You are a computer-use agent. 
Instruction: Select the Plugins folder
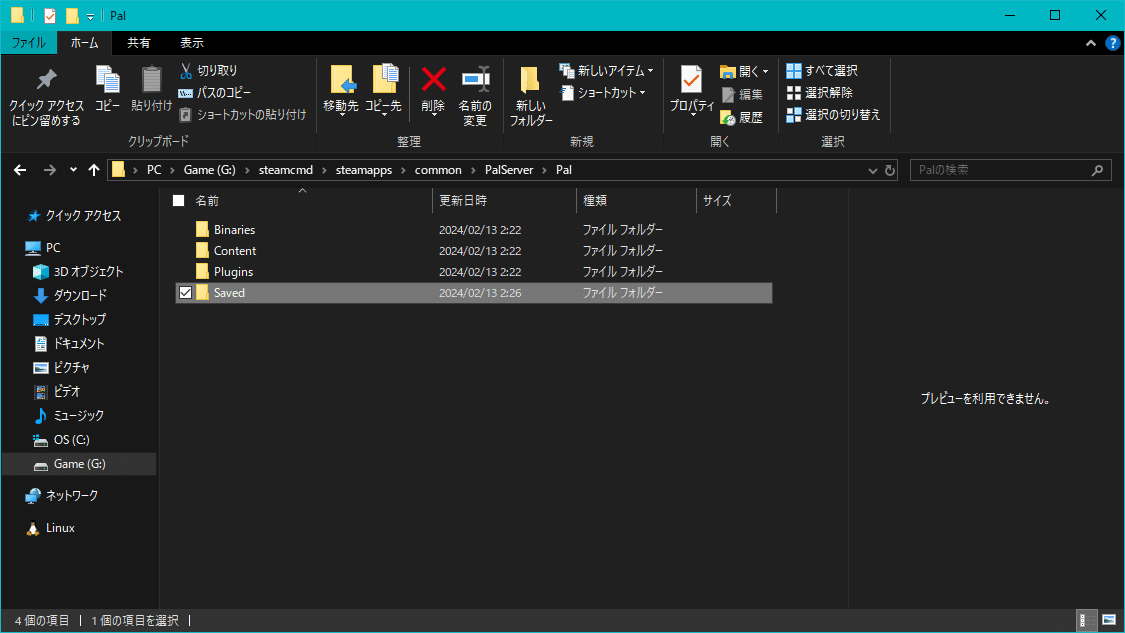tap(474, 271)
